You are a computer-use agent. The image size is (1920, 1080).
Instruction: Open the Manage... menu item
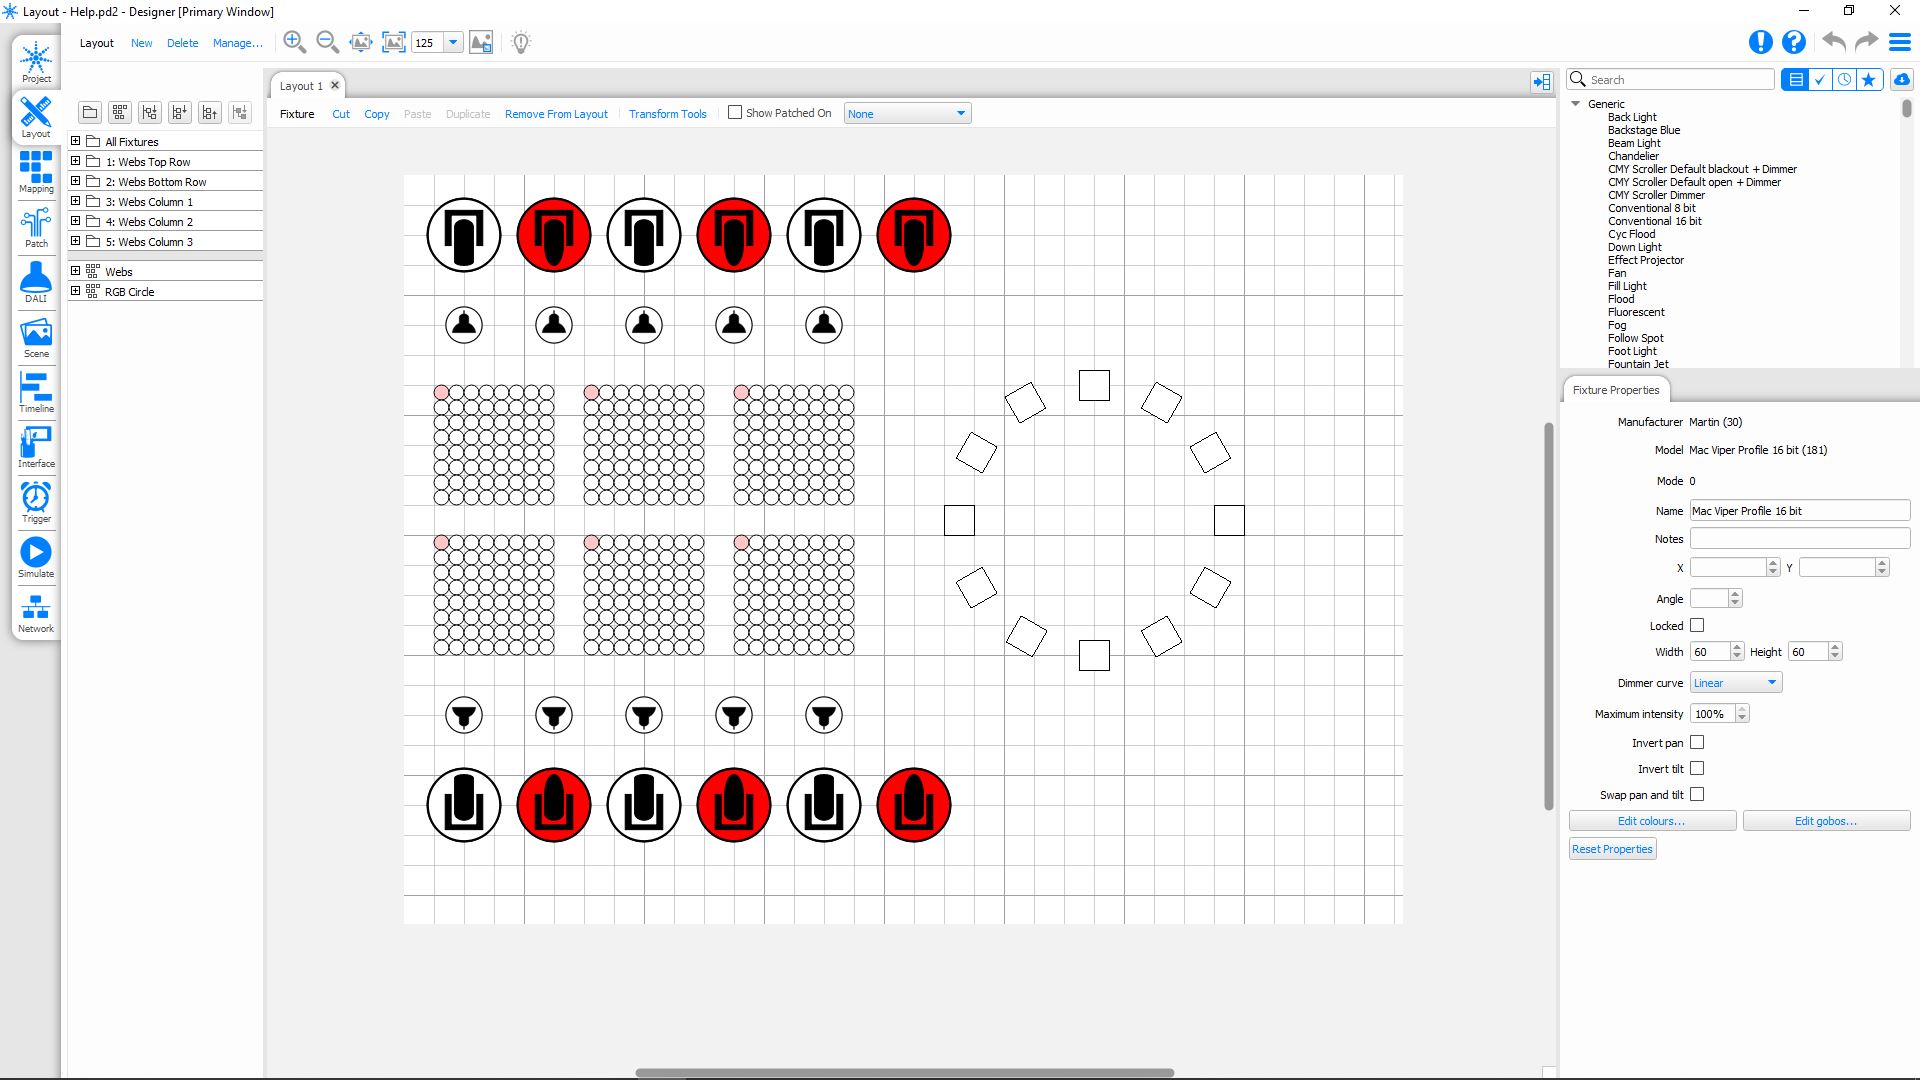point(237,43)
